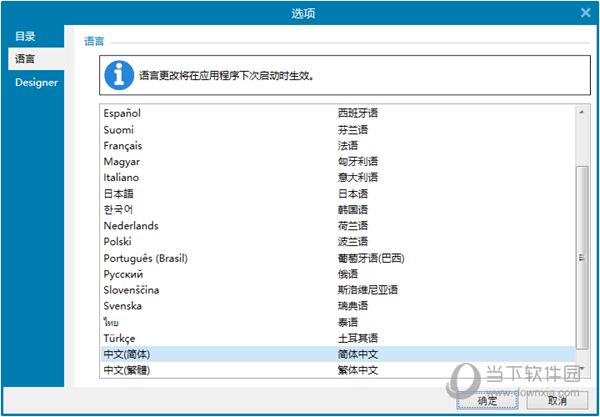The image size is (600, 417).
Task: Click the 西班牙语 description cell
Action: pyautogui.click(x=358, y=113)
